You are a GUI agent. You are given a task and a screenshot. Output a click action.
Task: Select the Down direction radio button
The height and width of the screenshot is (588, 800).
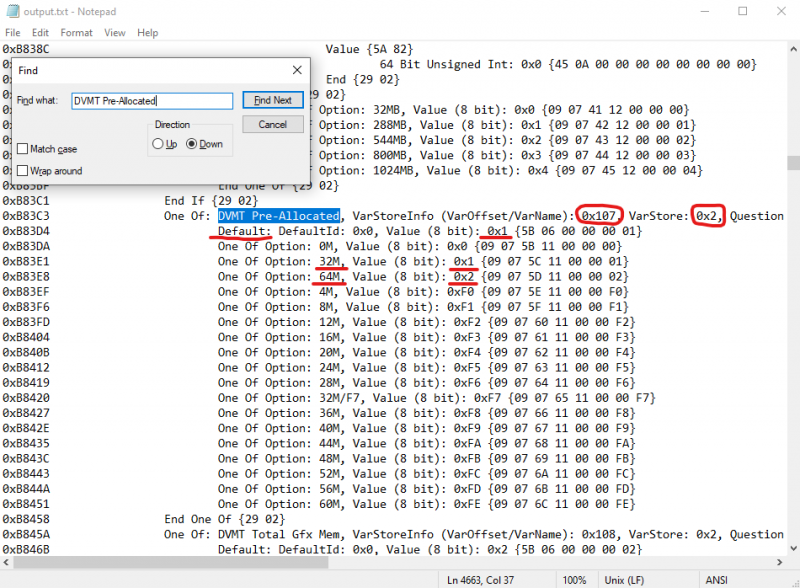coord(191,144)
